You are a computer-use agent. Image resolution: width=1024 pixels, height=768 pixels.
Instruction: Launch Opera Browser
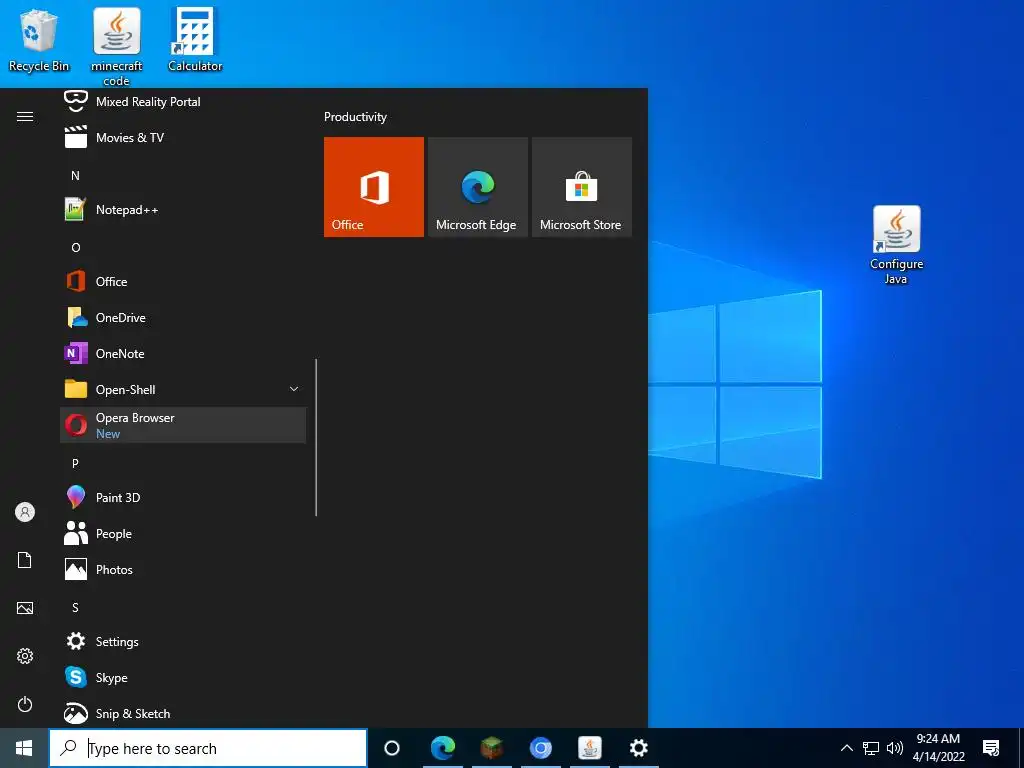[x=183, y=425]
